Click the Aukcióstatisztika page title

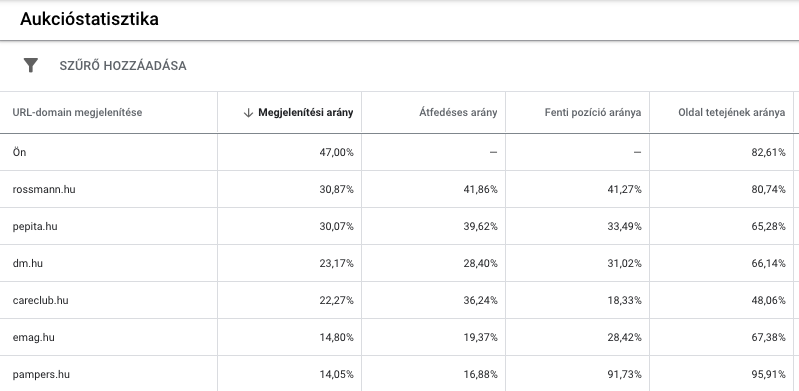coord(89,19)
